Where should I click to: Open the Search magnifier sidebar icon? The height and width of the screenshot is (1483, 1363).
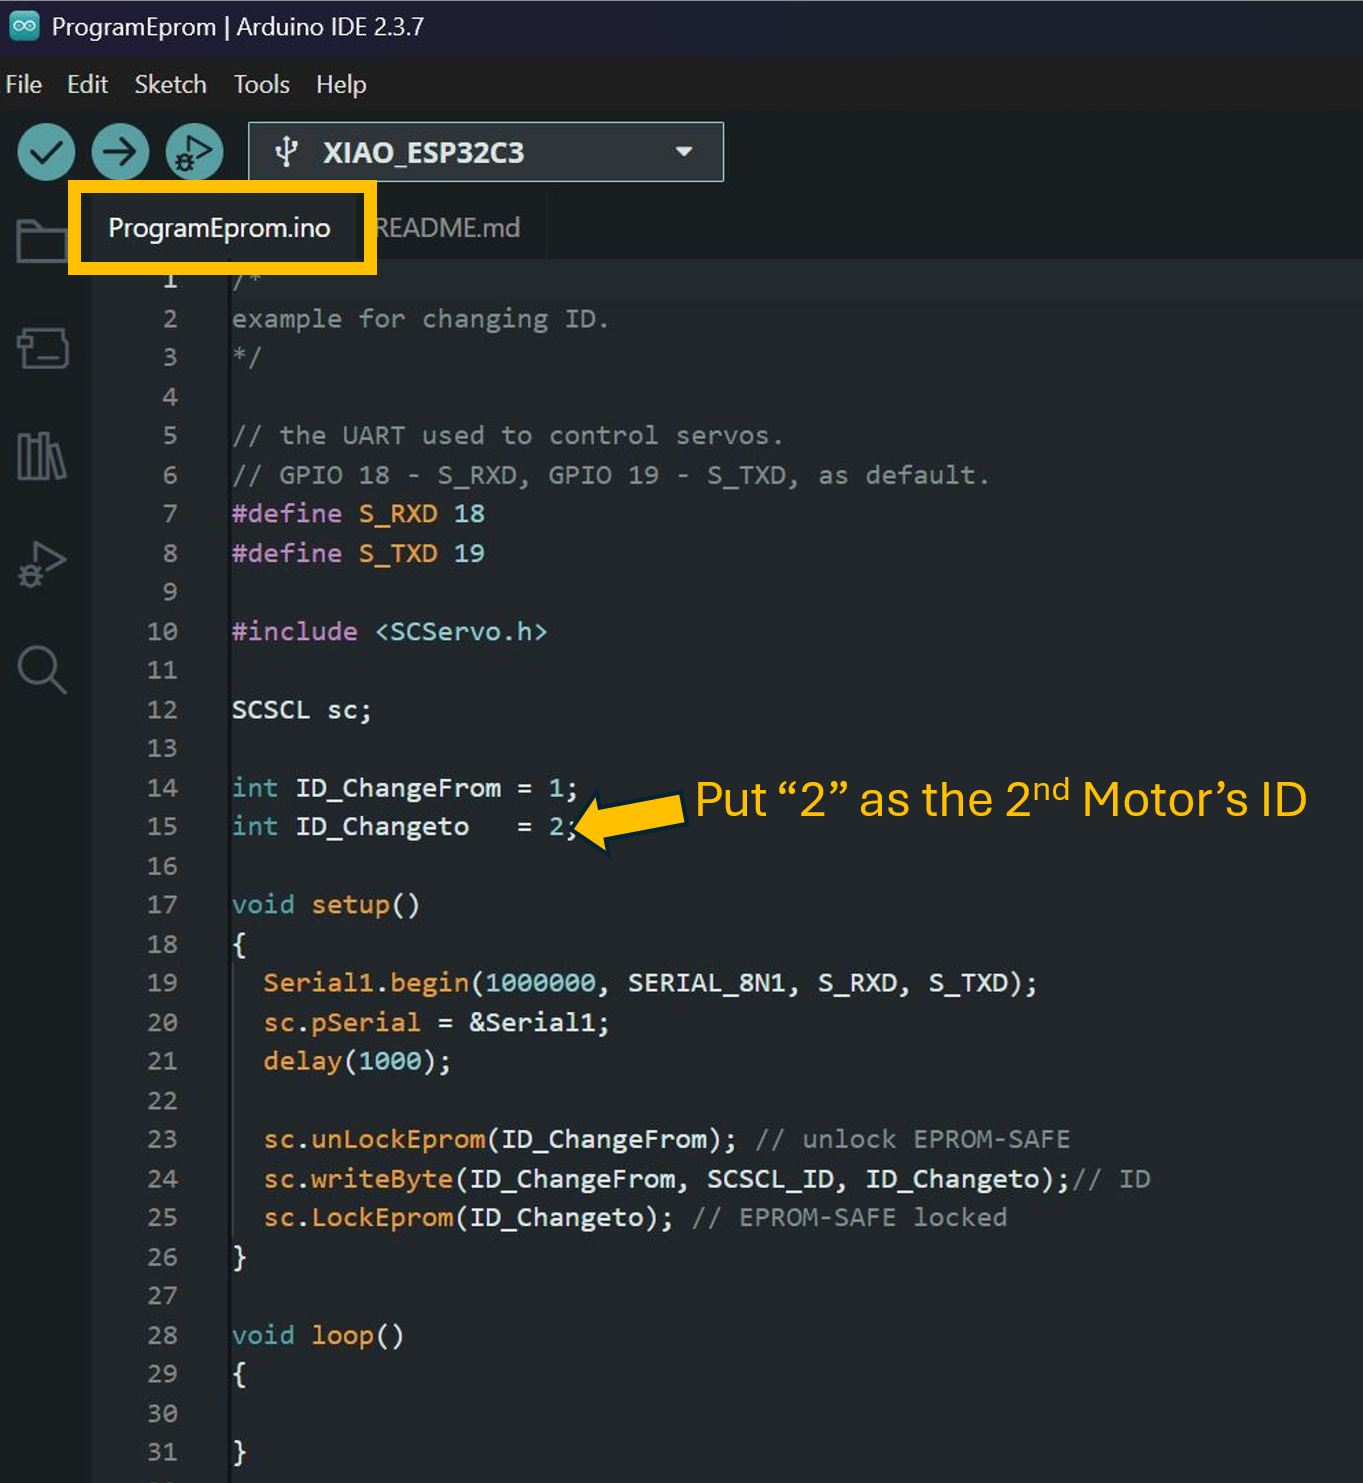pos(42,670)
